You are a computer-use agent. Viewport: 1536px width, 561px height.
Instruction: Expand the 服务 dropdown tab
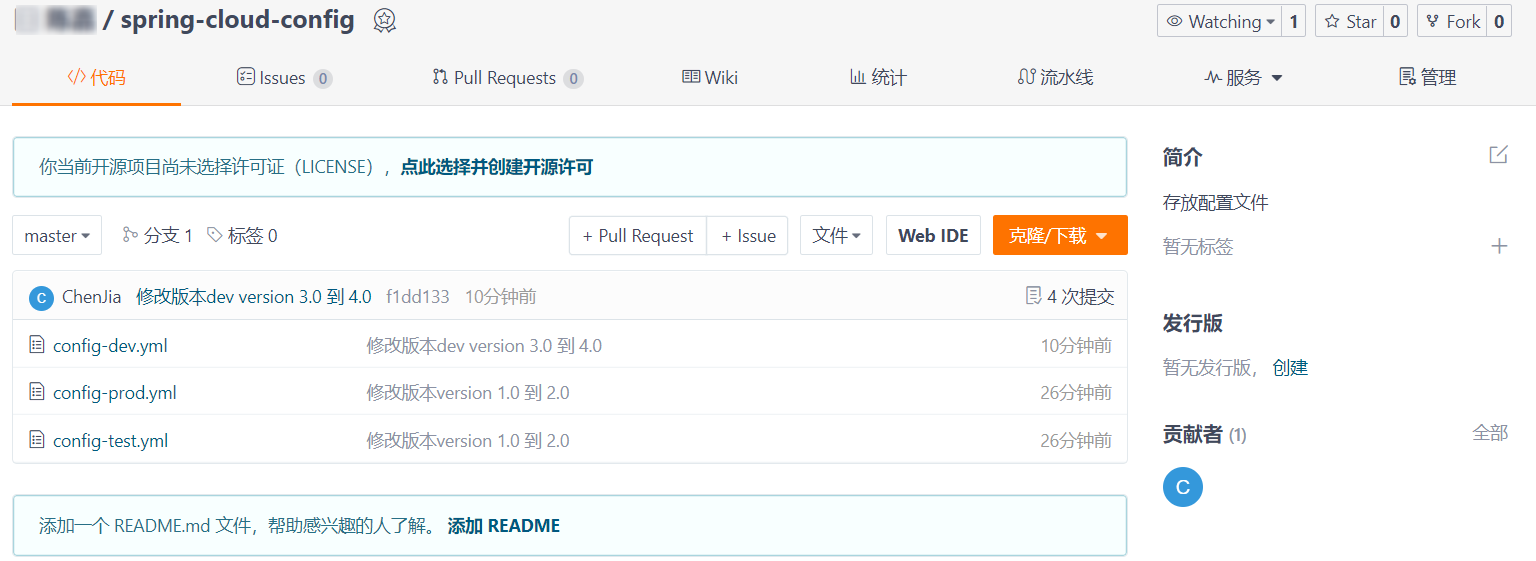point(1243,77)
